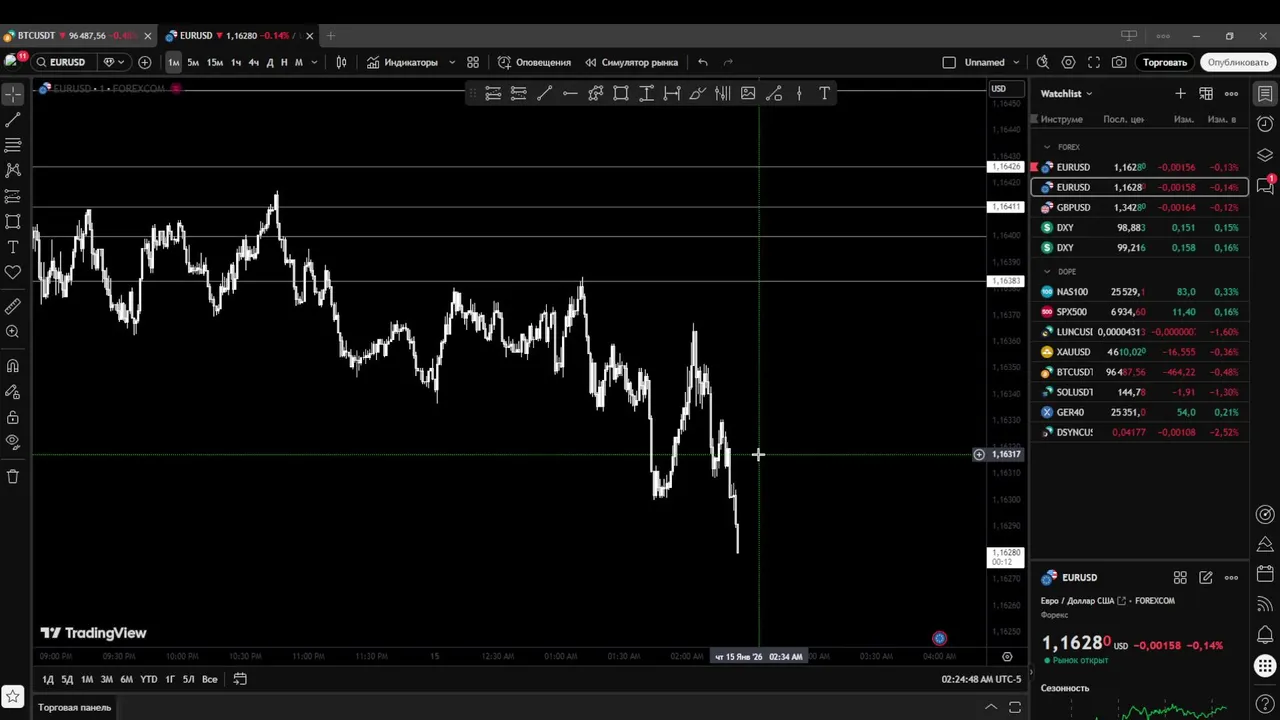Toggle lock all drawings
This screenshot has width=1280, height=720.
tap(13, 417)
